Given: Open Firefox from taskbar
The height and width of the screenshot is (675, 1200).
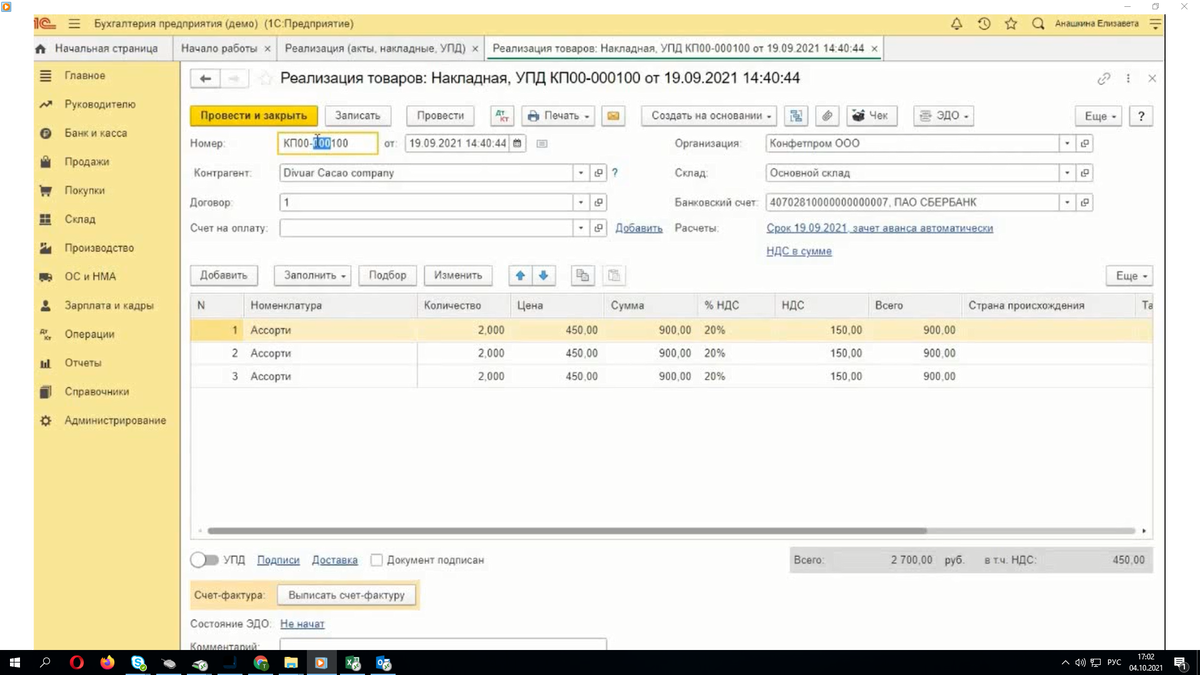Looking at the screenshot, I should click(107, 662).
